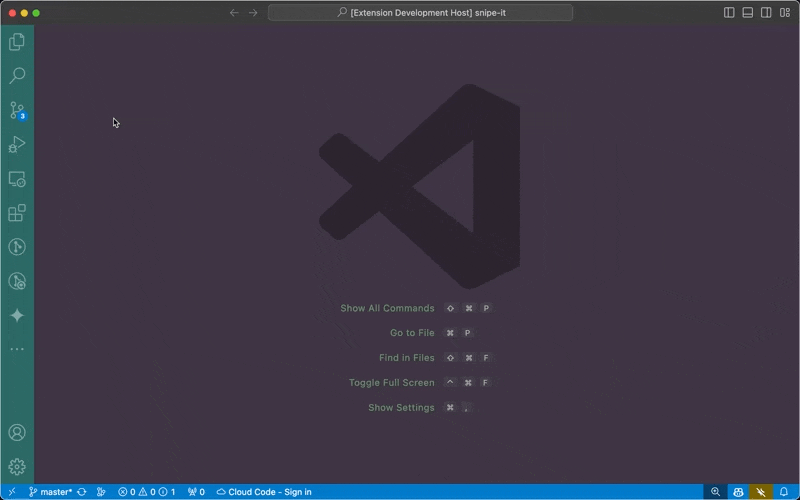Image resolution: width=800 pixels, height=500 pixels.
Task: Open the Manage gear menu
Action: click(17, 466)
